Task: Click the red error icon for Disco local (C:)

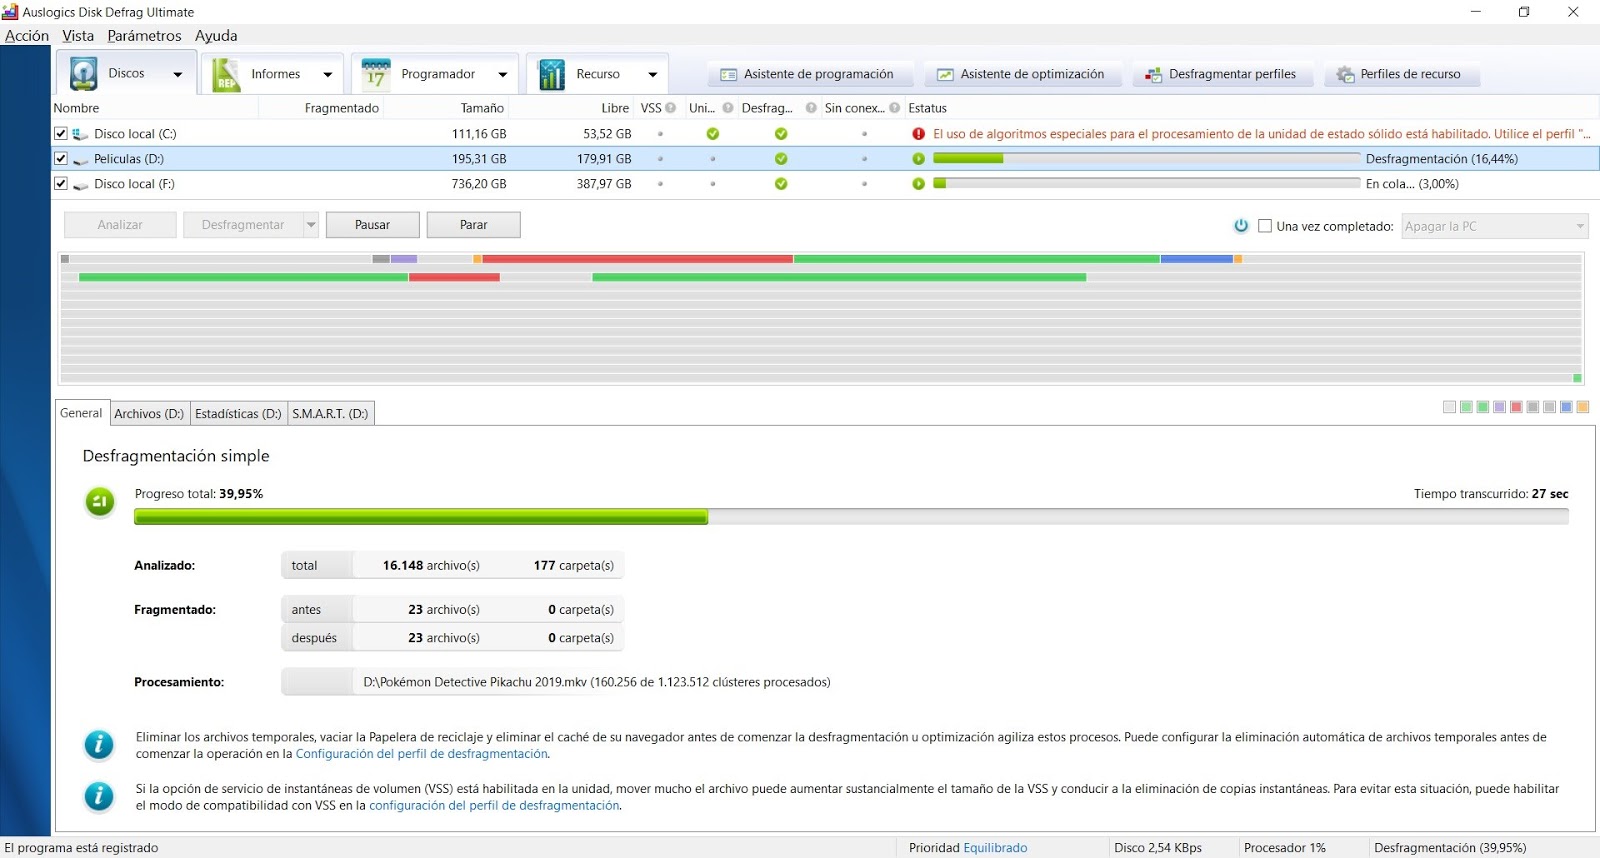Action: coord(918,134)
